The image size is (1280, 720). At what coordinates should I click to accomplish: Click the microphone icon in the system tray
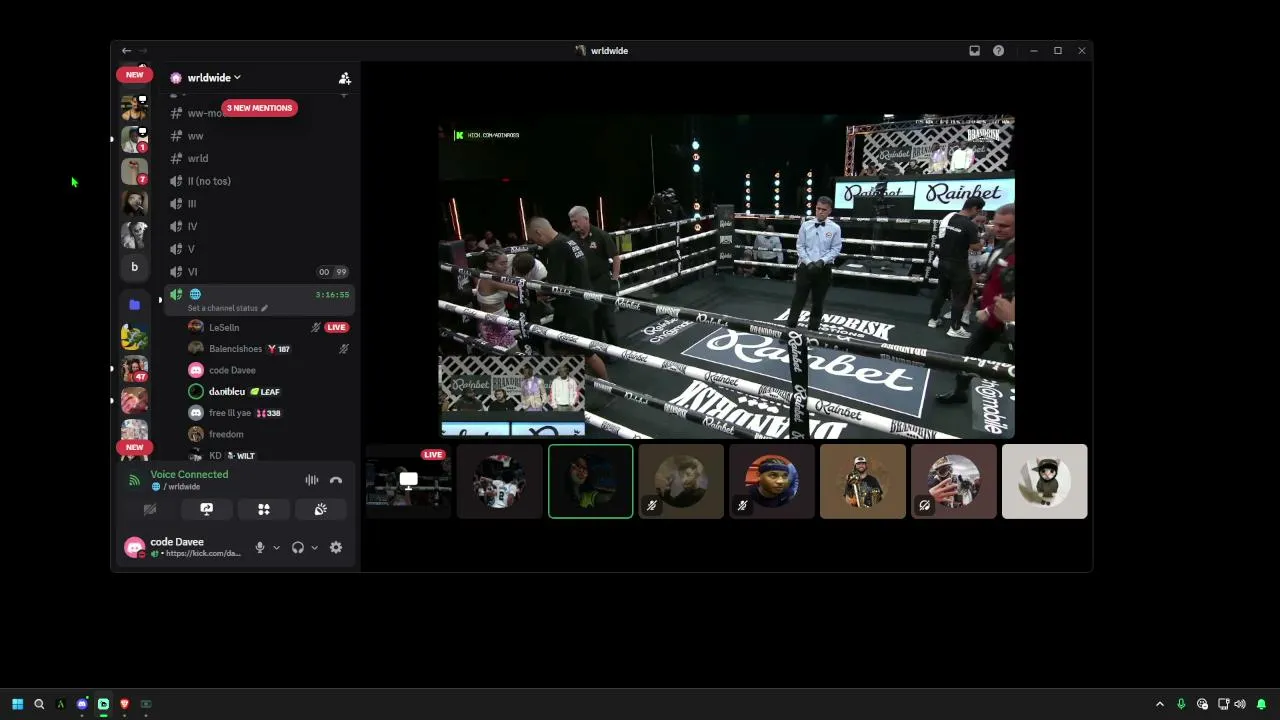coord(1181,704)
